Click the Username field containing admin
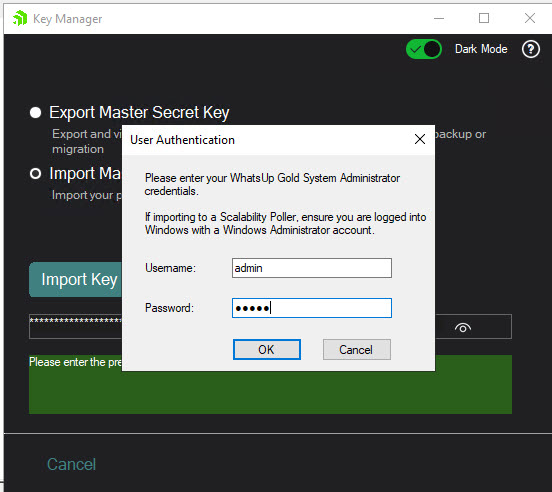Viewport: 552px width, 492px height. [312, 268]
